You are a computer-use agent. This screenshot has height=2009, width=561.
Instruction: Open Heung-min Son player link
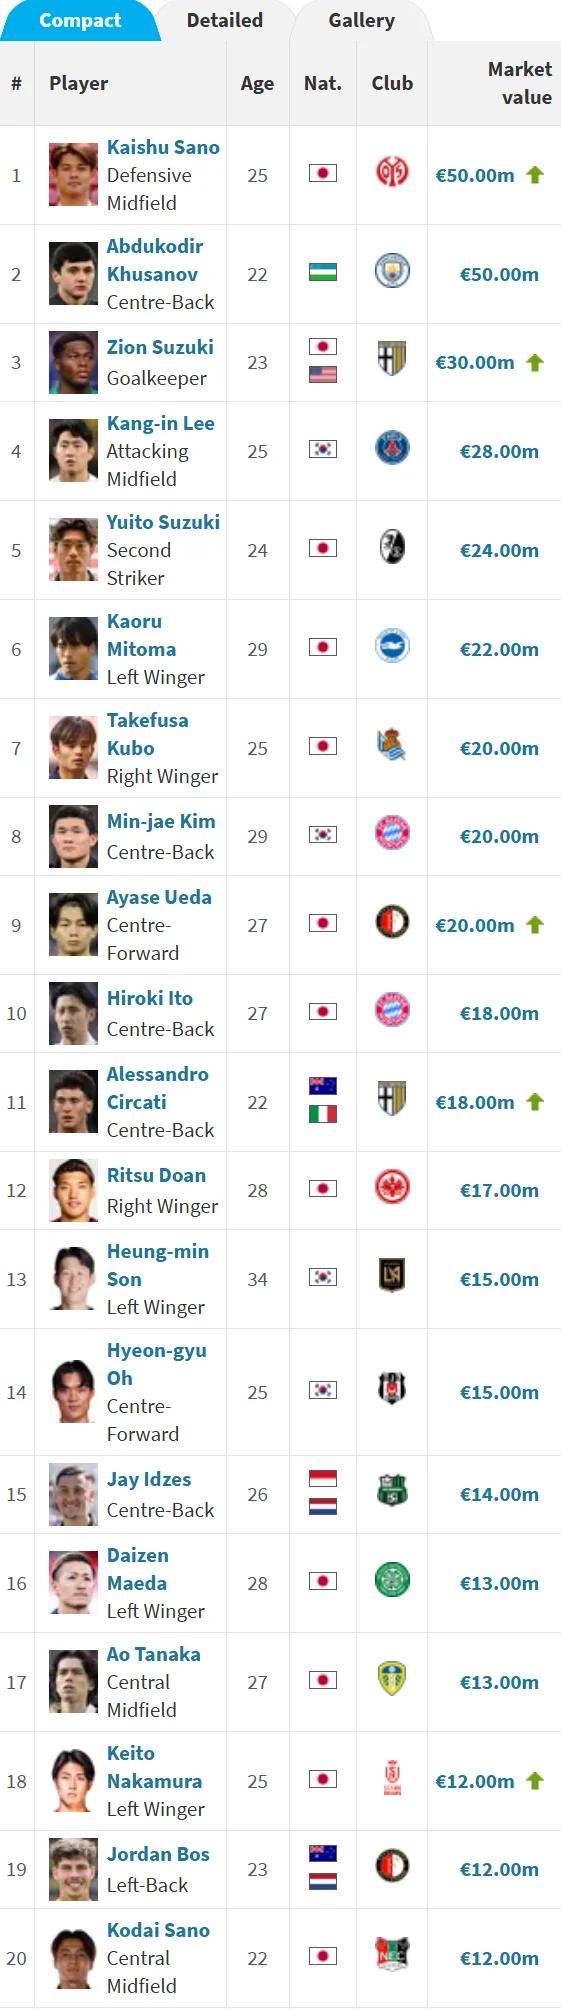[158, 1265]
